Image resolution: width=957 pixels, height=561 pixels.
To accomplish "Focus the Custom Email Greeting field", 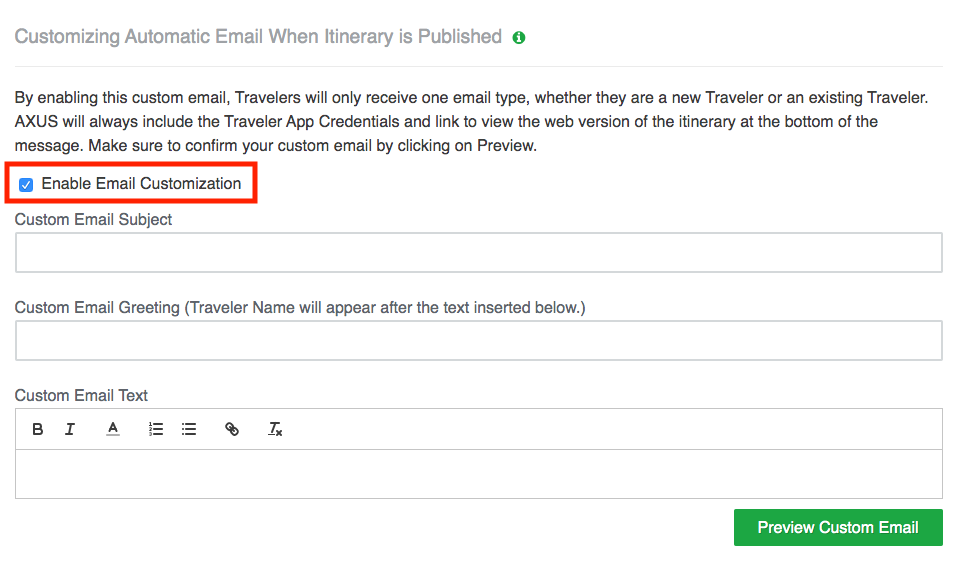I will (x=478, y=340).
